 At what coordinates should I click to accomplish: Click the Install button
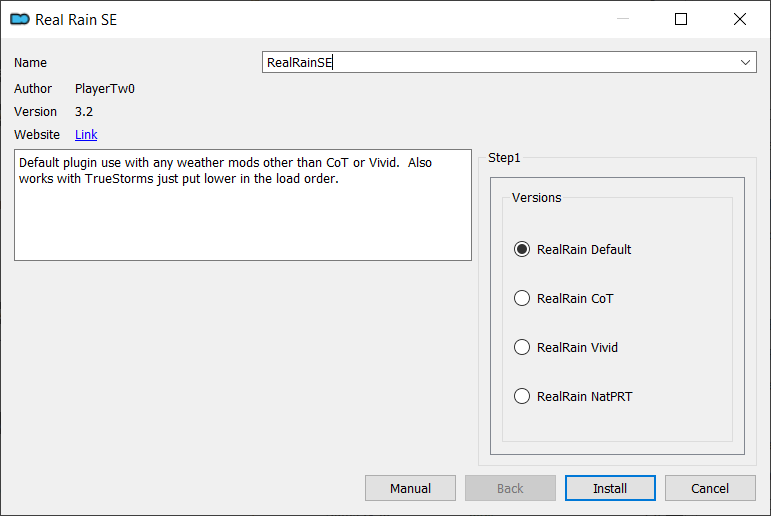pos(610,488)
